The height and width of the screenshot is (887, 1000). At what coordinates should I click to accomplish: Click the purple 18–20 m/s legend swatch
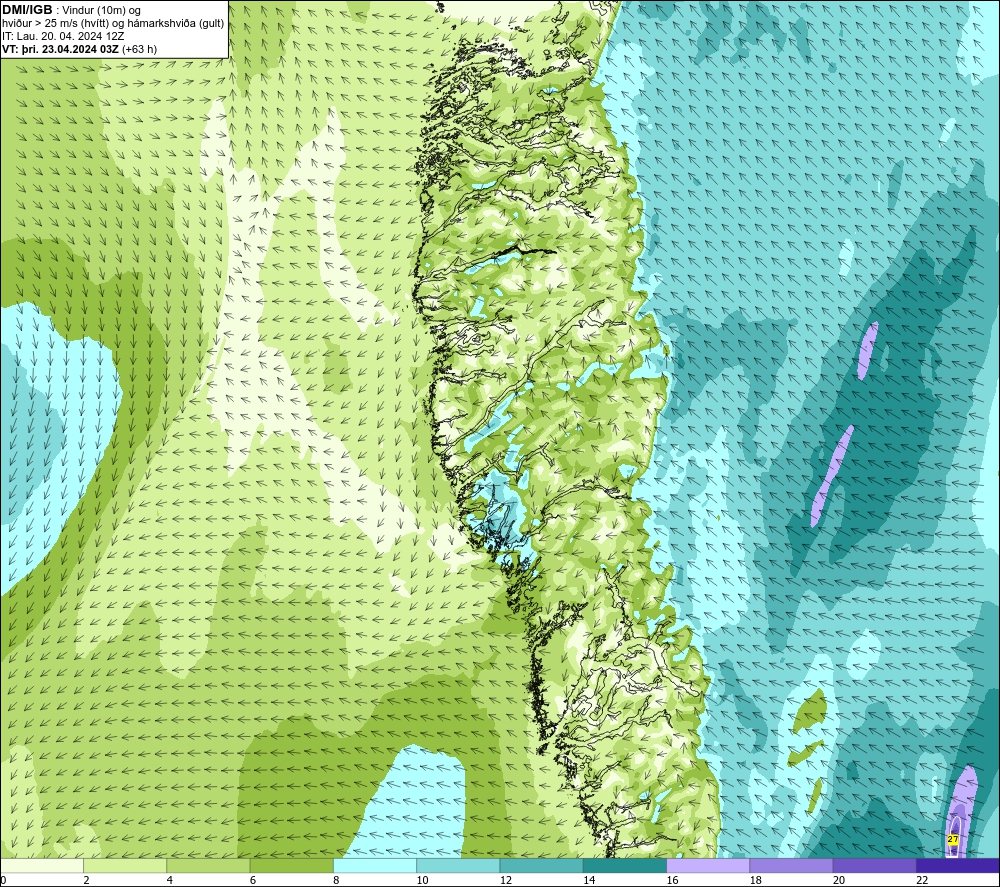(791, 865)
